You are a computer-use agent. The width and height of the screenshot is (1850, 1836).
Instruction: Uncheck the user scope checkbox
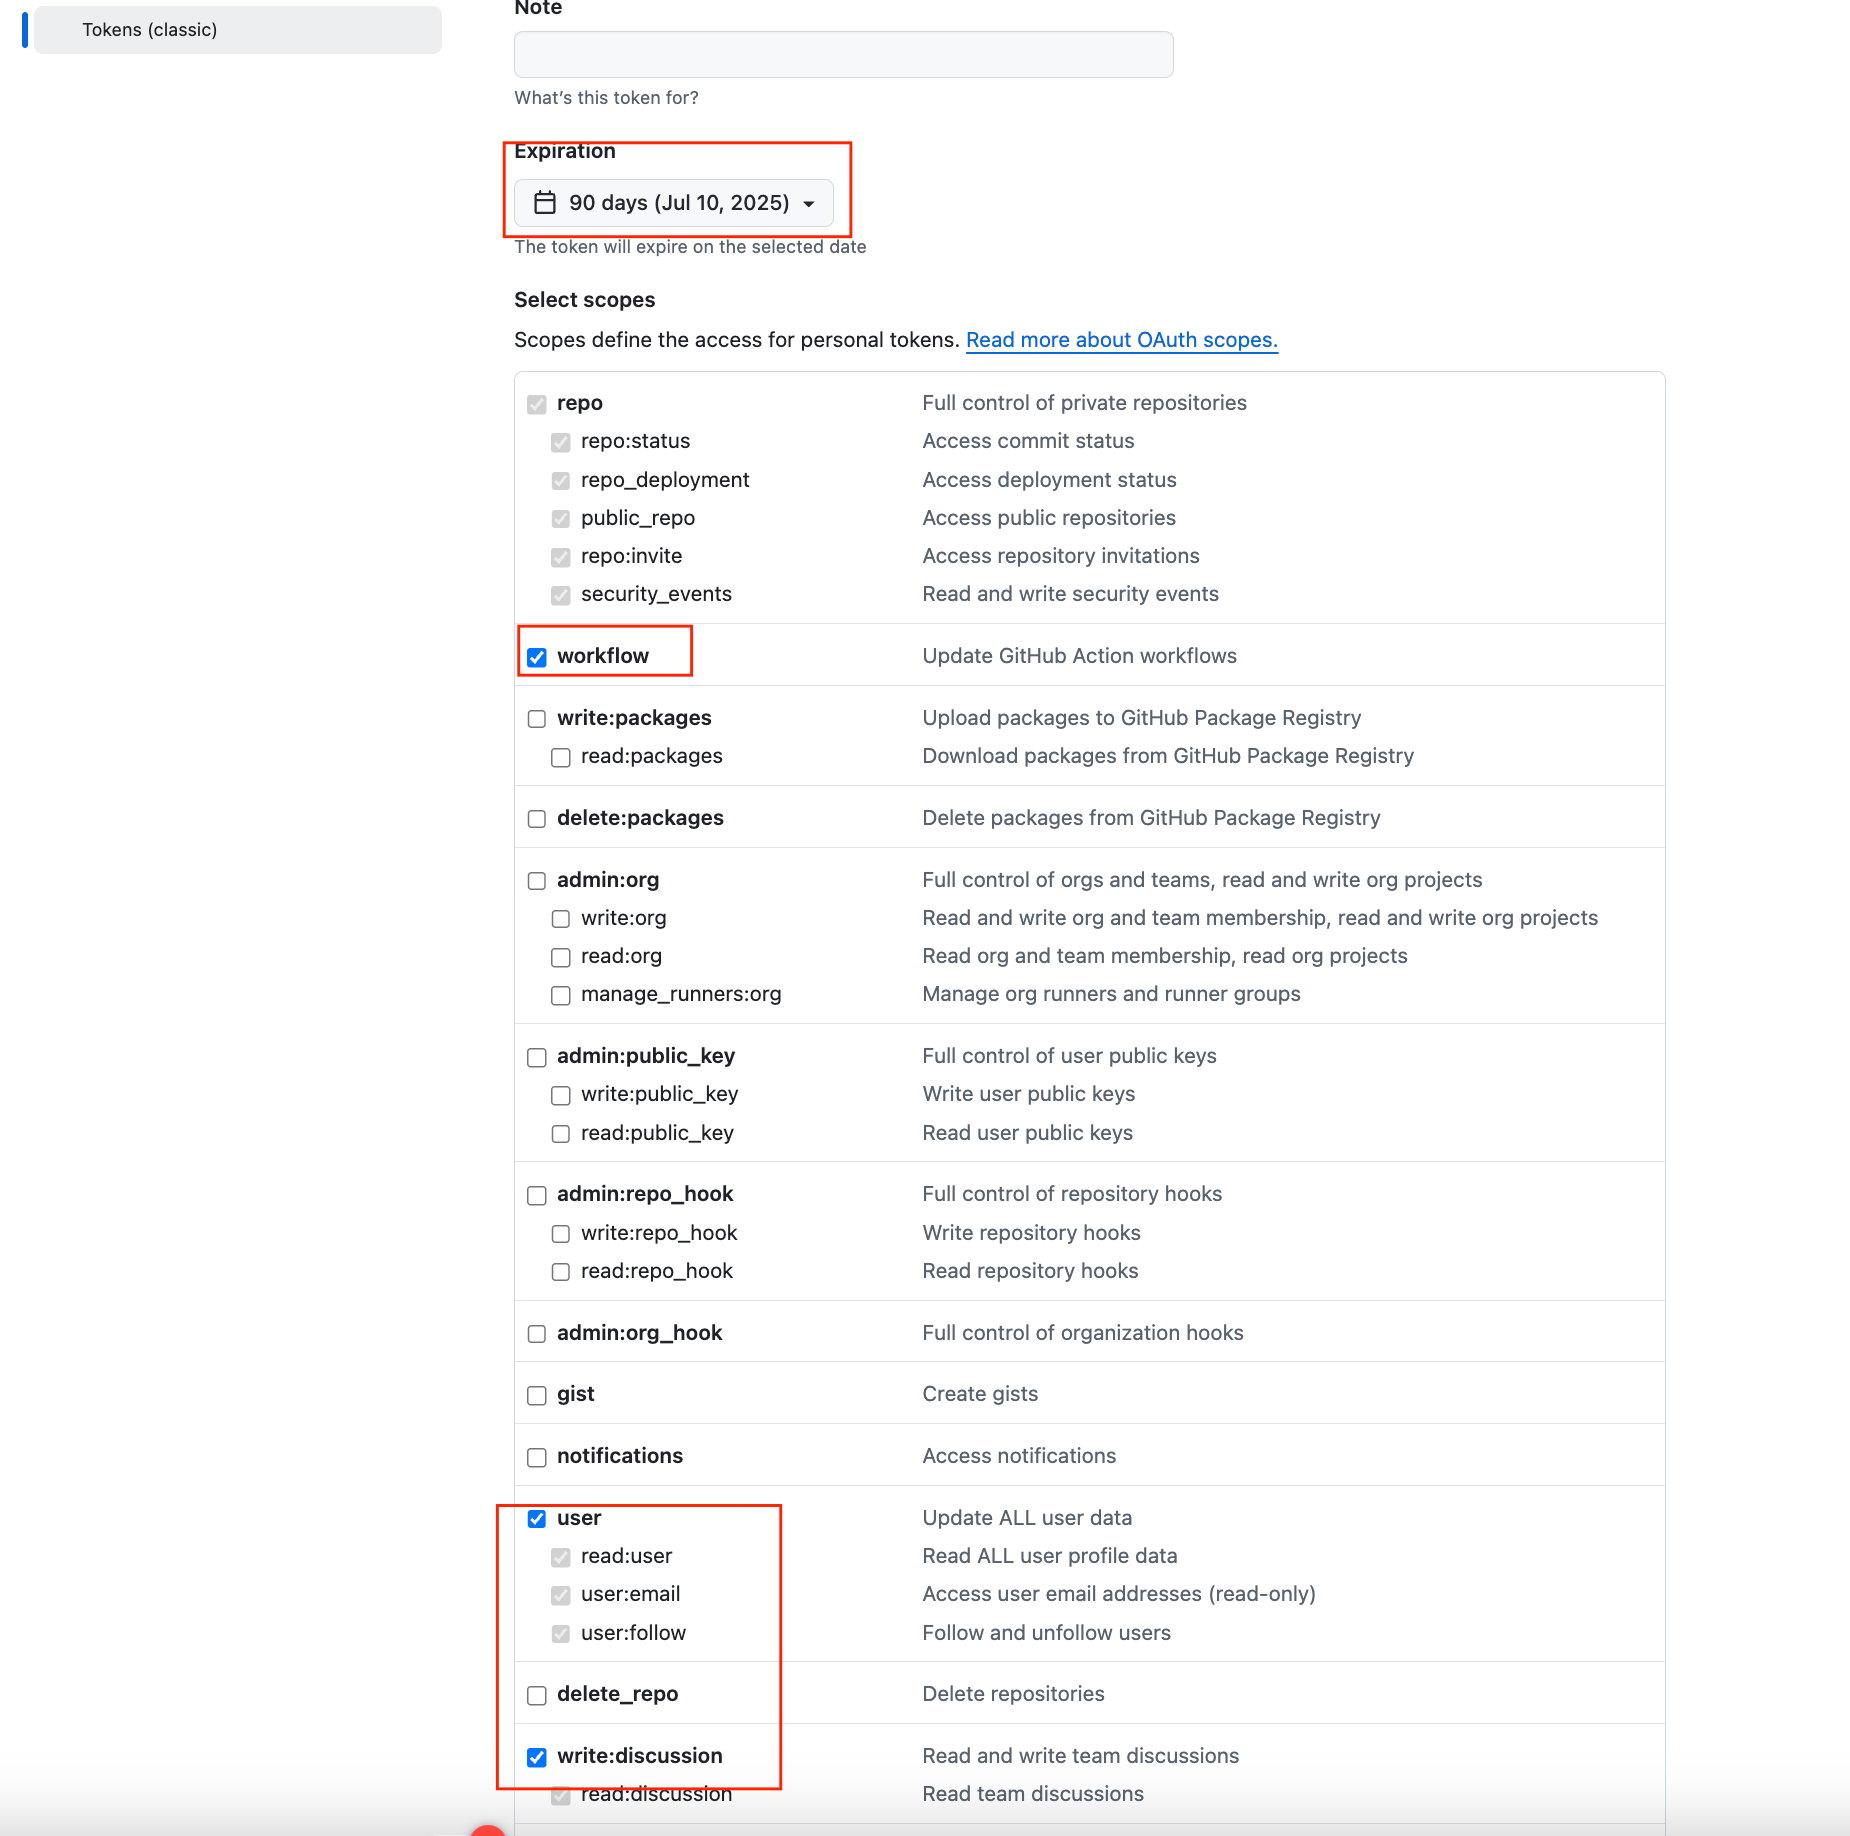(537, 1519)
